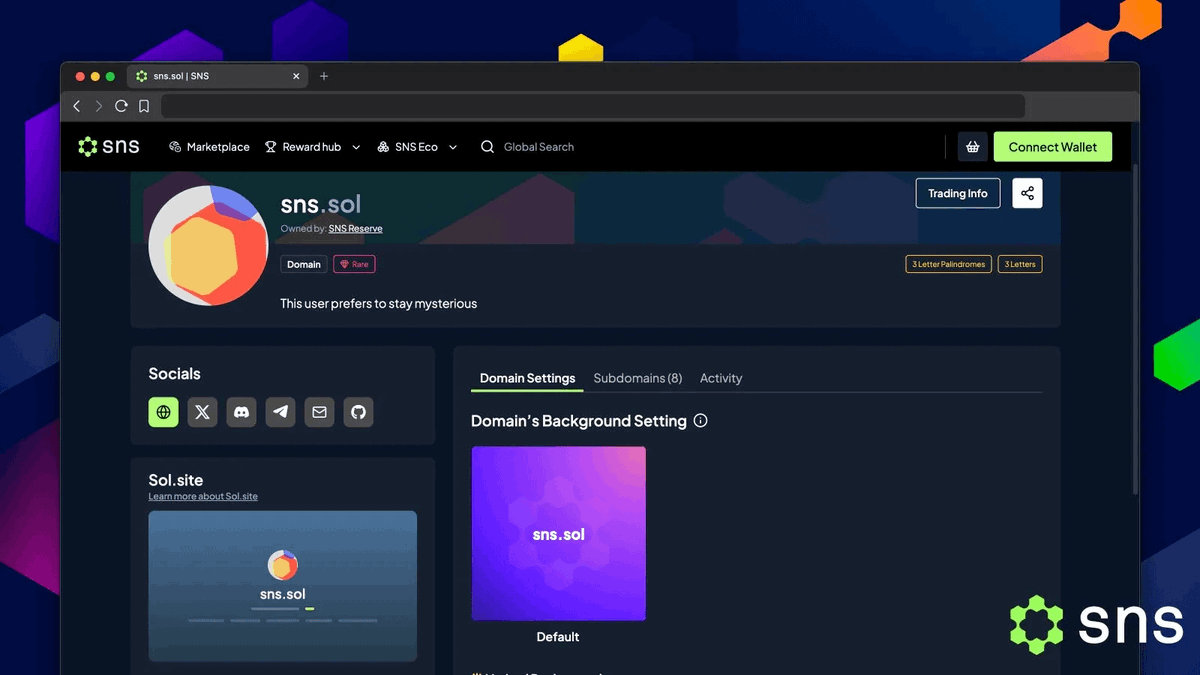1200x675 pixels.
Task: Switch to the Activity tab
Action: pyautogui.click(x=721, y=378)
